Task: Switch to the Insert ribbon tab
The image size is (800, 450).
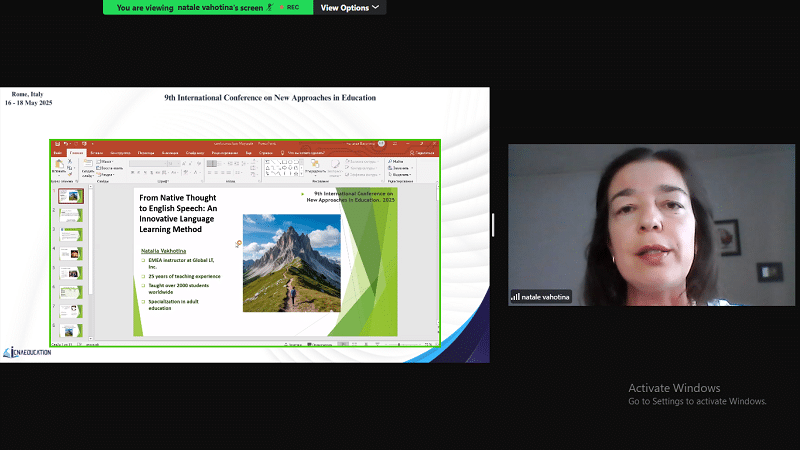Action: tap(97, 153)
